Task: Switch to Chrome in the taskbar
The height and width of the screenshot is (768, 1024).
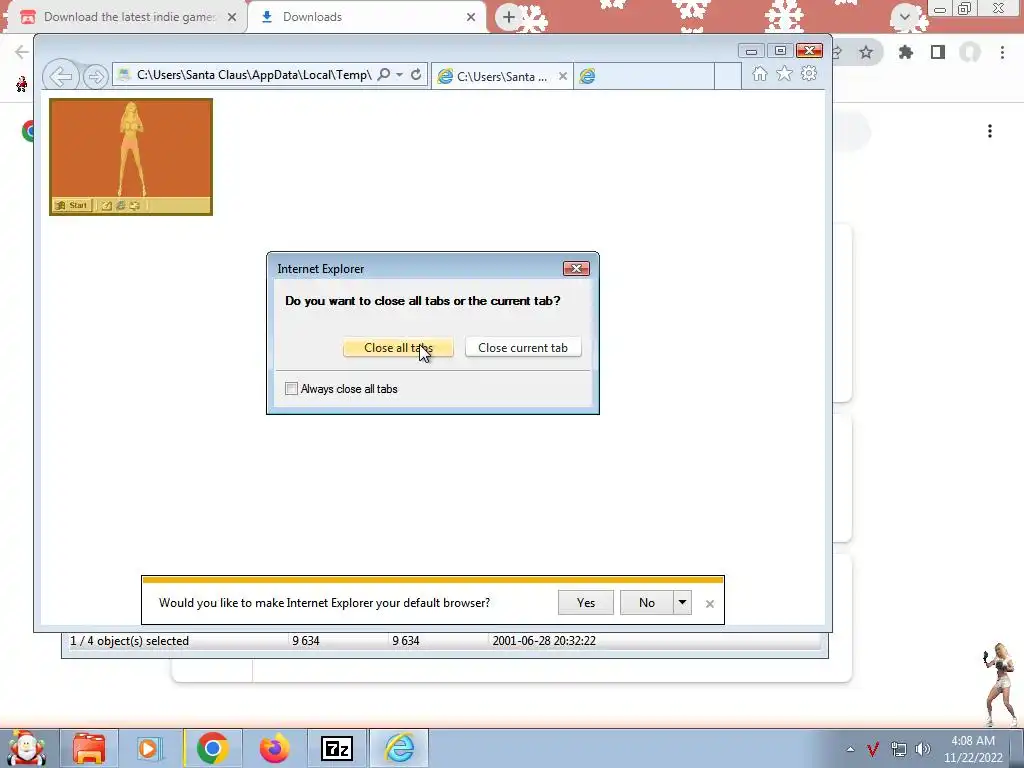Action: (212, 748)
